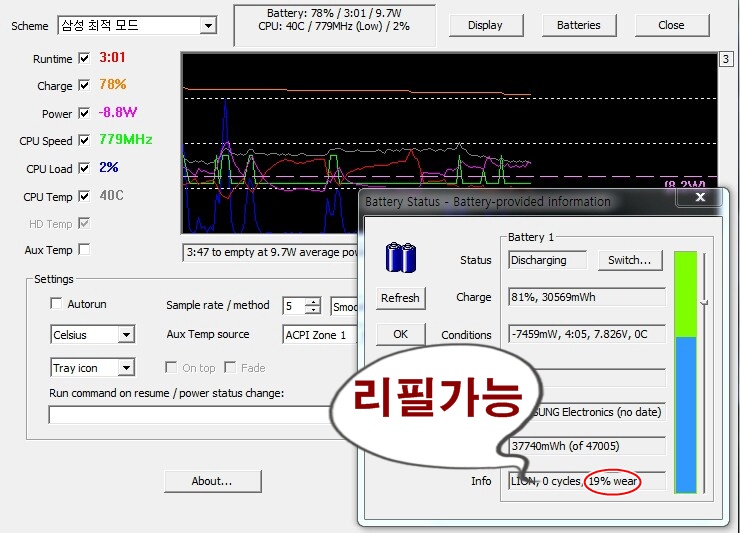The image size is (740, 533).
Task: Decrease the sample rate with down stepper
Action: pyautogui.click(x=312, y=310)
